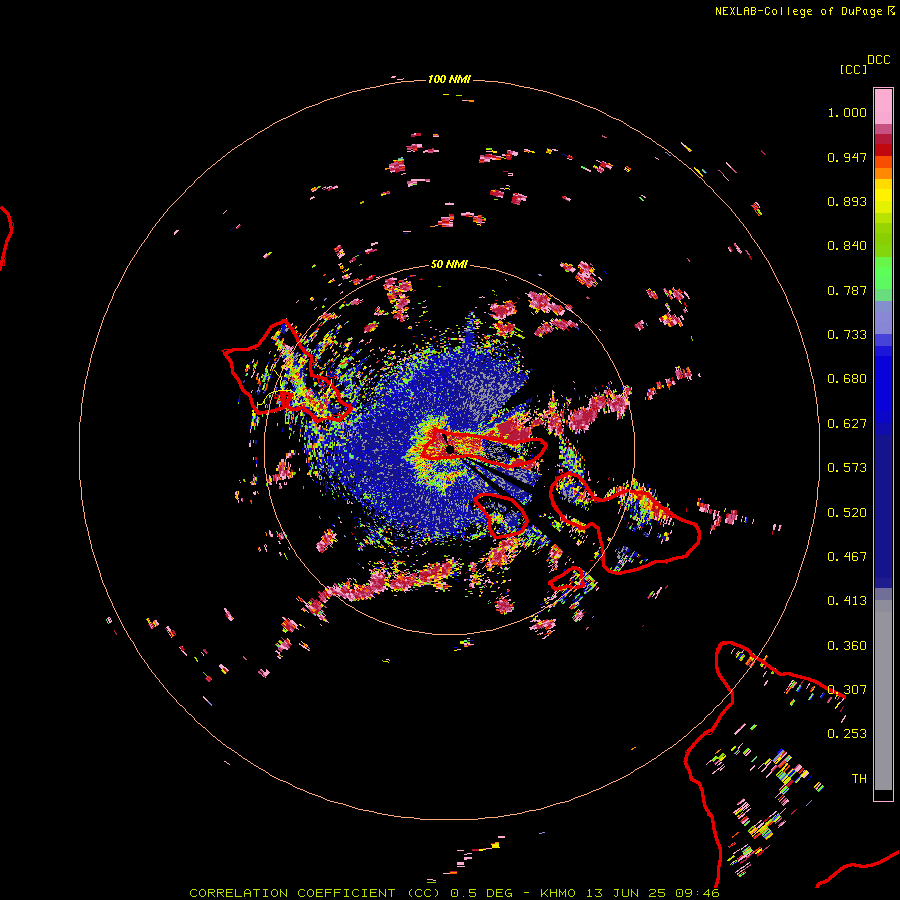Click the TH label on colorbar
Viewport: 900px width, 900px height.
click(x=859, y=779)
